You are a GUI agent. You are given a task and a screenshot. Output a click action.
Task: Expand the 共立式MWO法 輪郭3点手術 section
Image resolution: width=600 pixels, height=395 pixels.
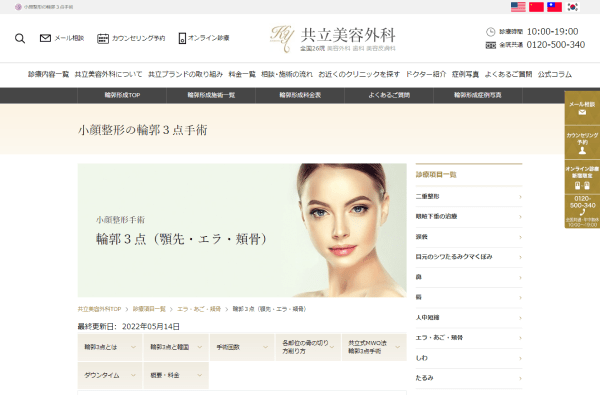pos(374,347)
